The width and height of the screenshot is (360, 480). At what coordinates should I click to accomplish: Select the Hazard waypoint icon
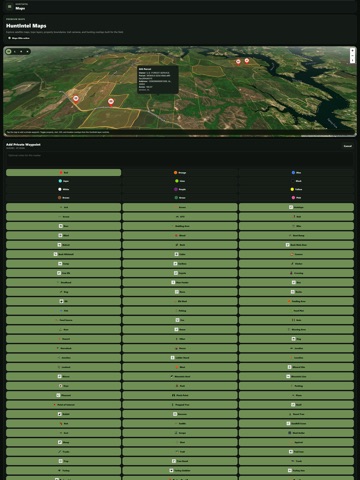point(63,339)
